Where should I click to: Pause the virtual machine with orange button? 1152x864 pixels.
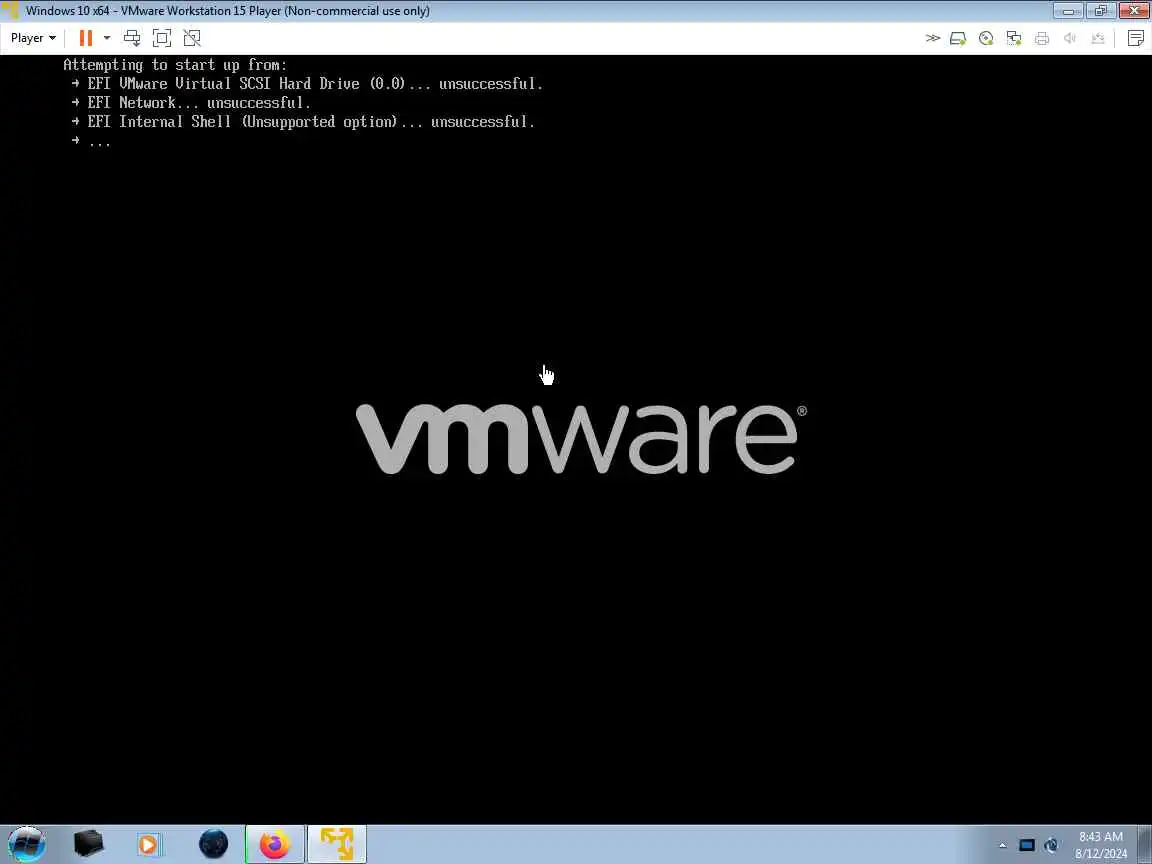pyautogui.click(x=86, y=38)
